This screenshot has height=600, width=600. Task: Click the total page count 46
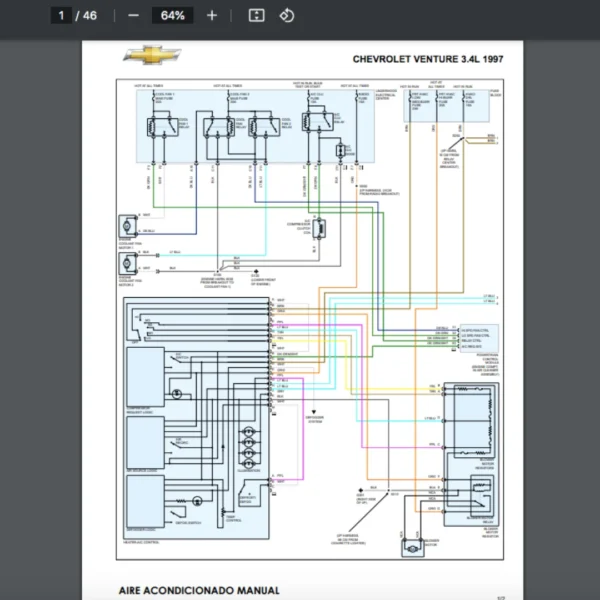90,16
